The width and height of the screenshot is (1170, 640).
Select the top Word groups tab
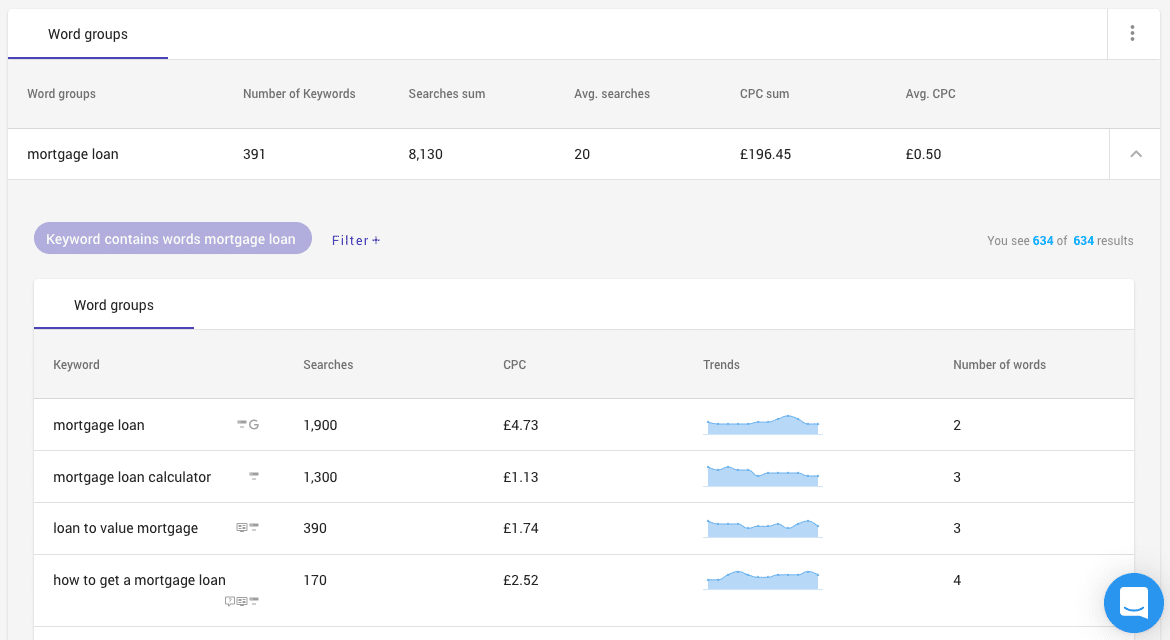click(88, 34)
